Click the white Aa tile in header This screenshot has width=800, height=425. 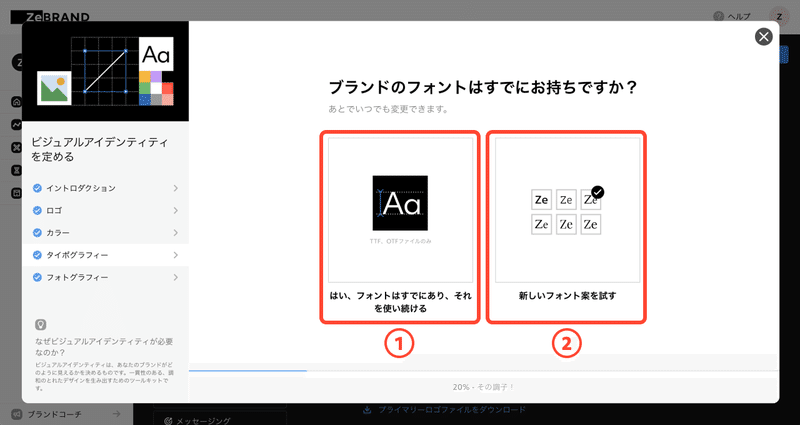[156, 54]
